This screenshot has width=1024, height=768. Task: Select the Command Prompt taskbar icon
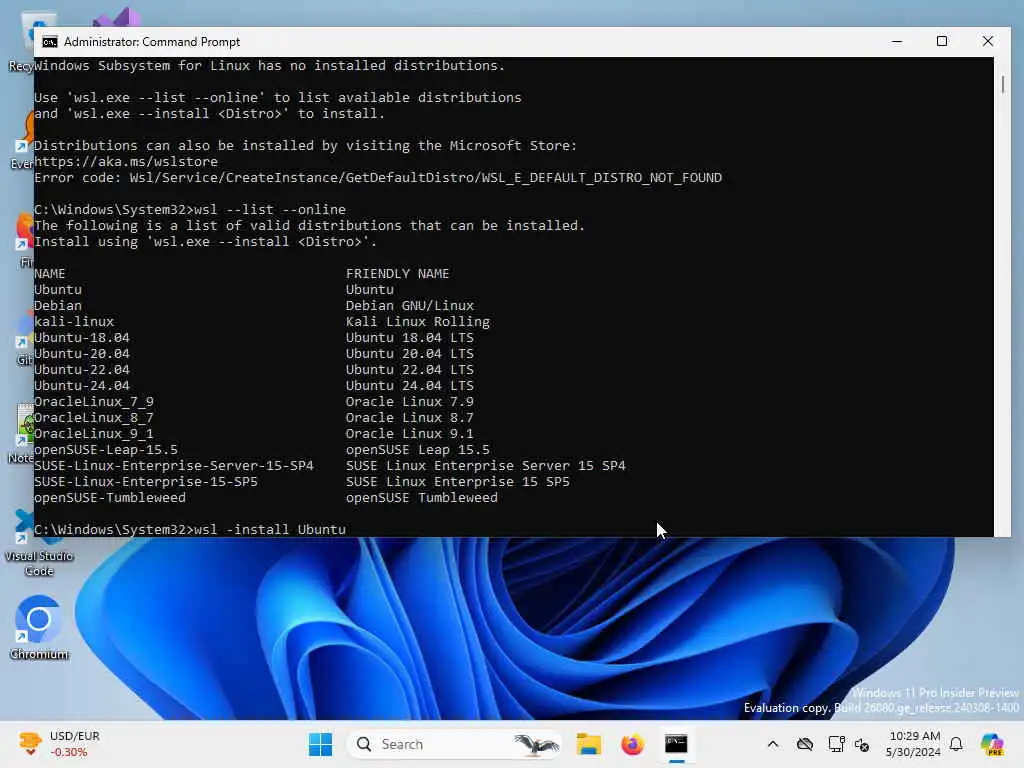point(676,744)
